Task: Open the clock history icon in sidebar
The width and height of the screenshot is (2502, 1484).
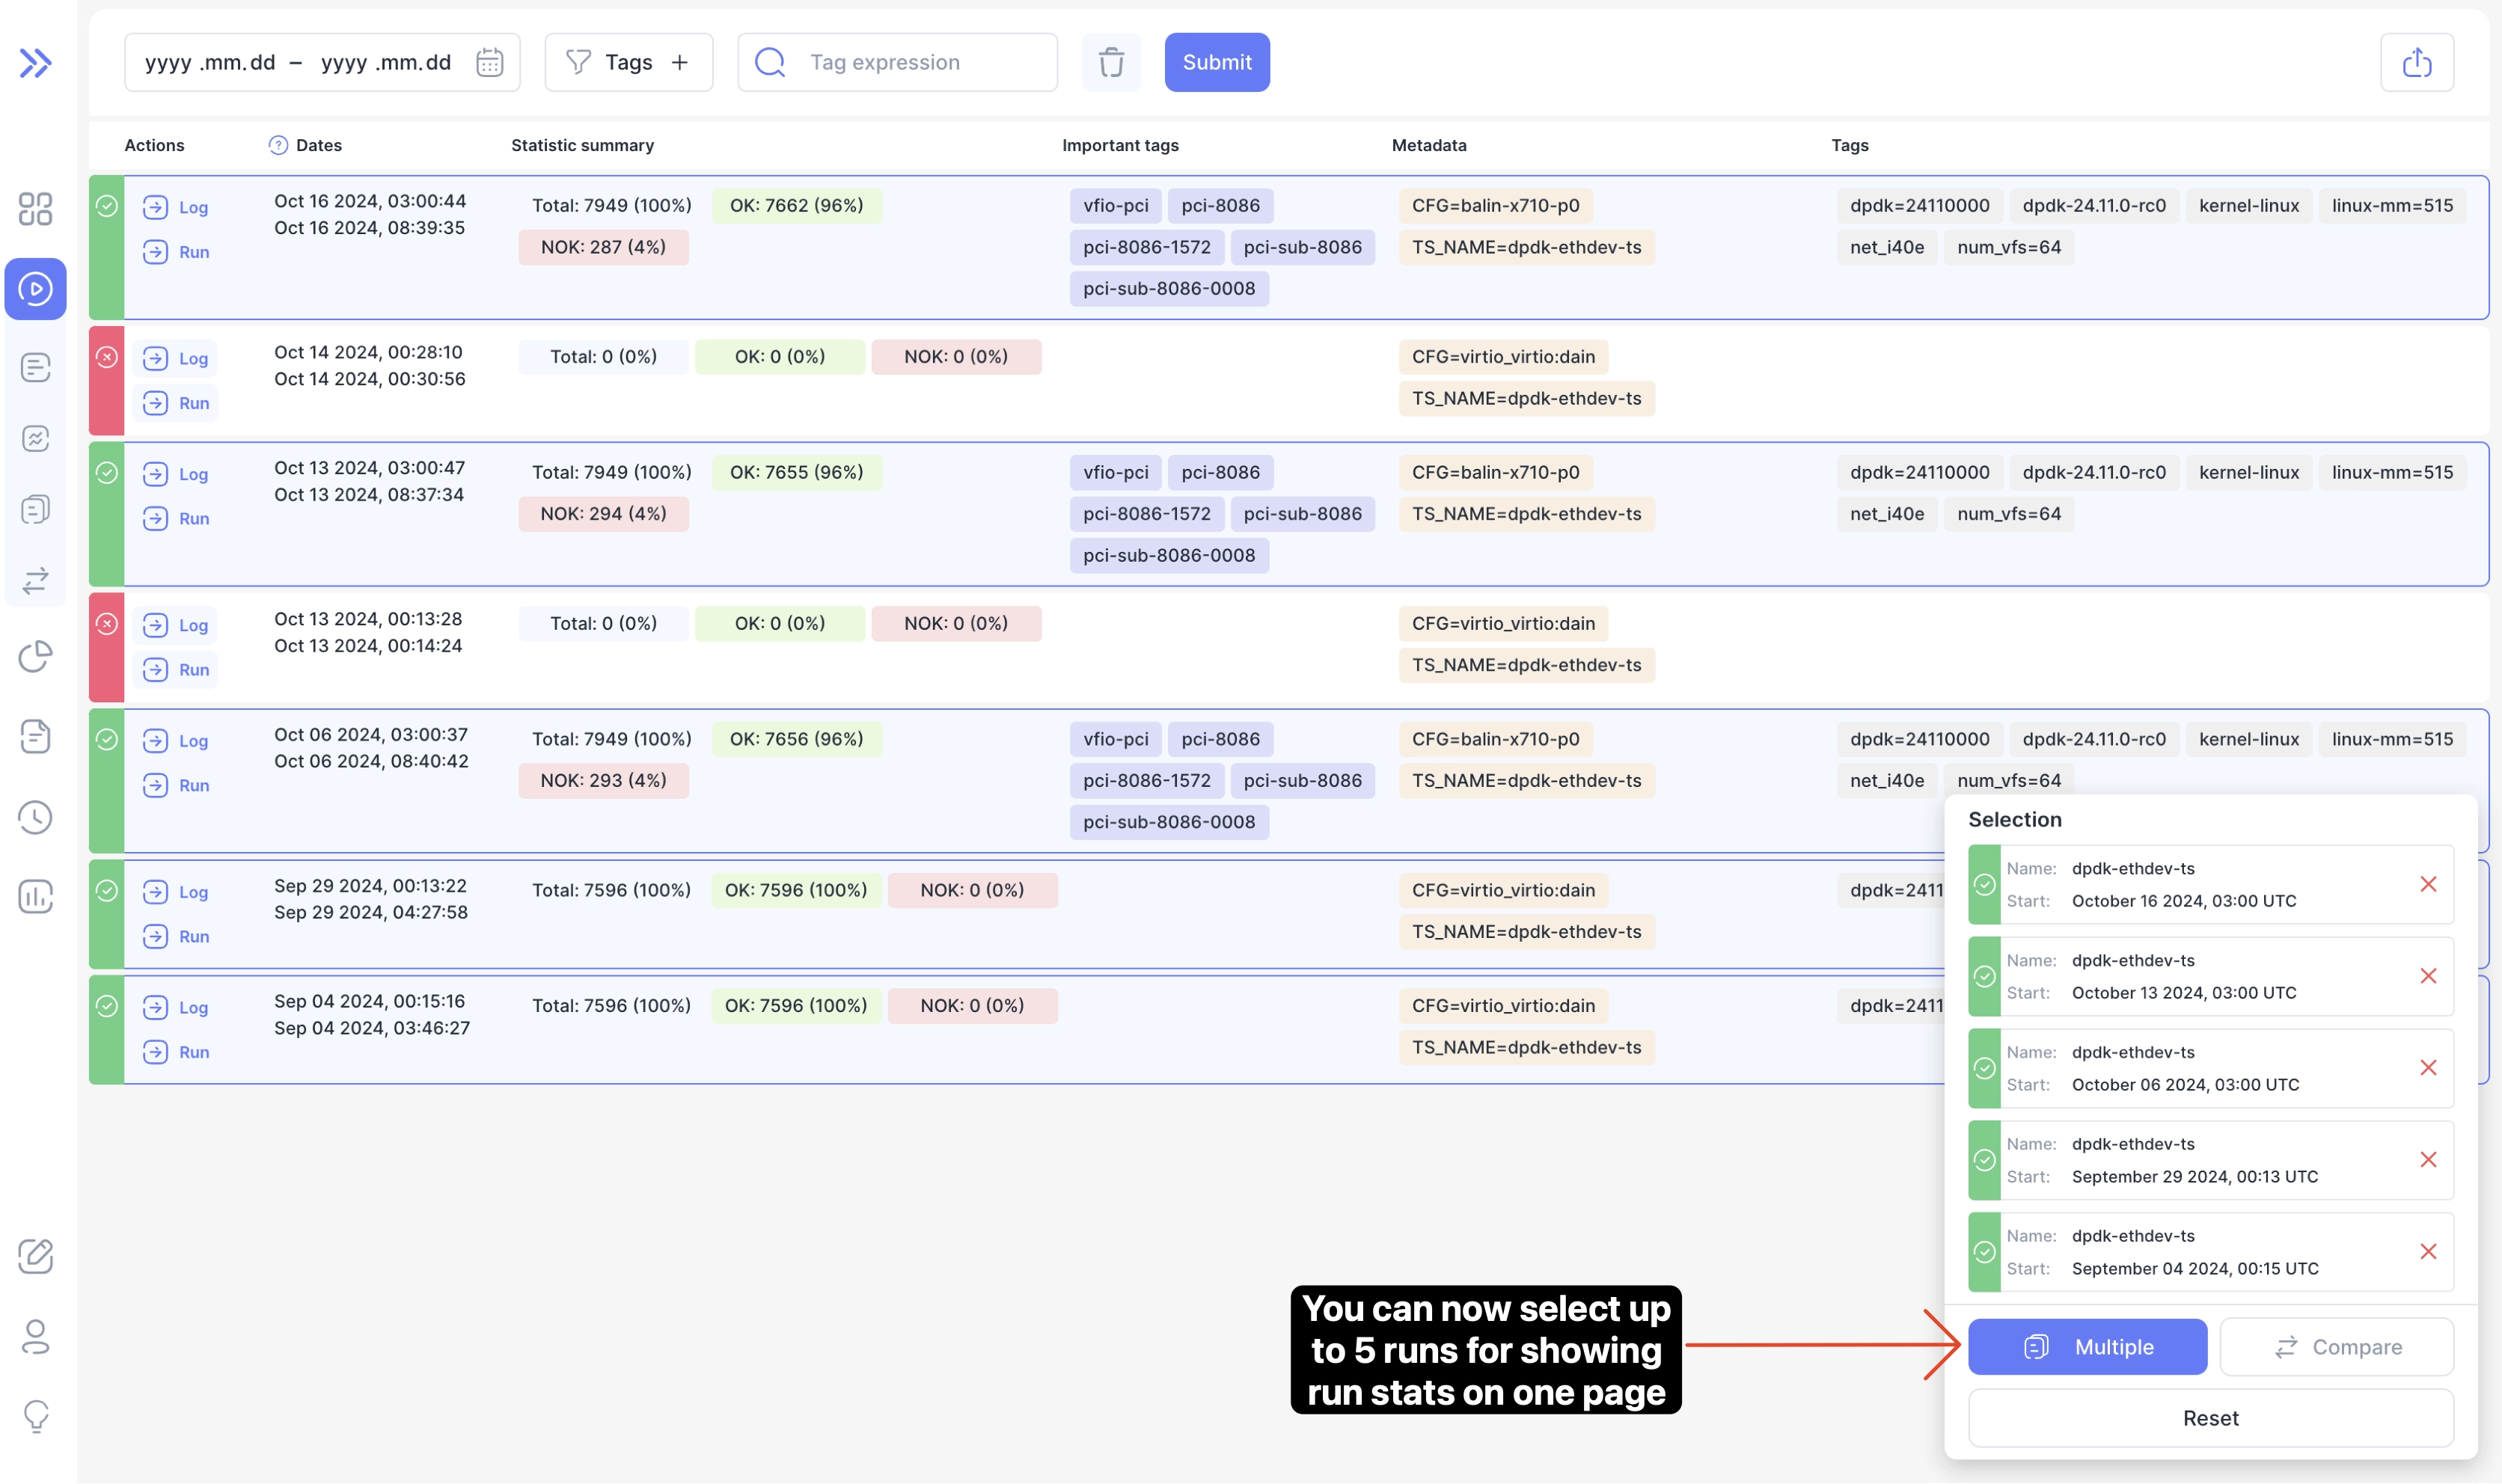Action: point(35,817)
